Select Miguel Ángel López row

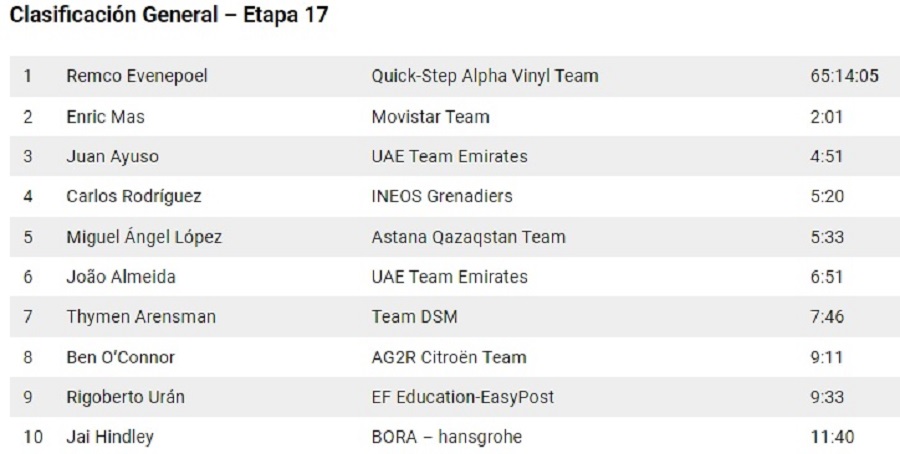pos(144,237)
